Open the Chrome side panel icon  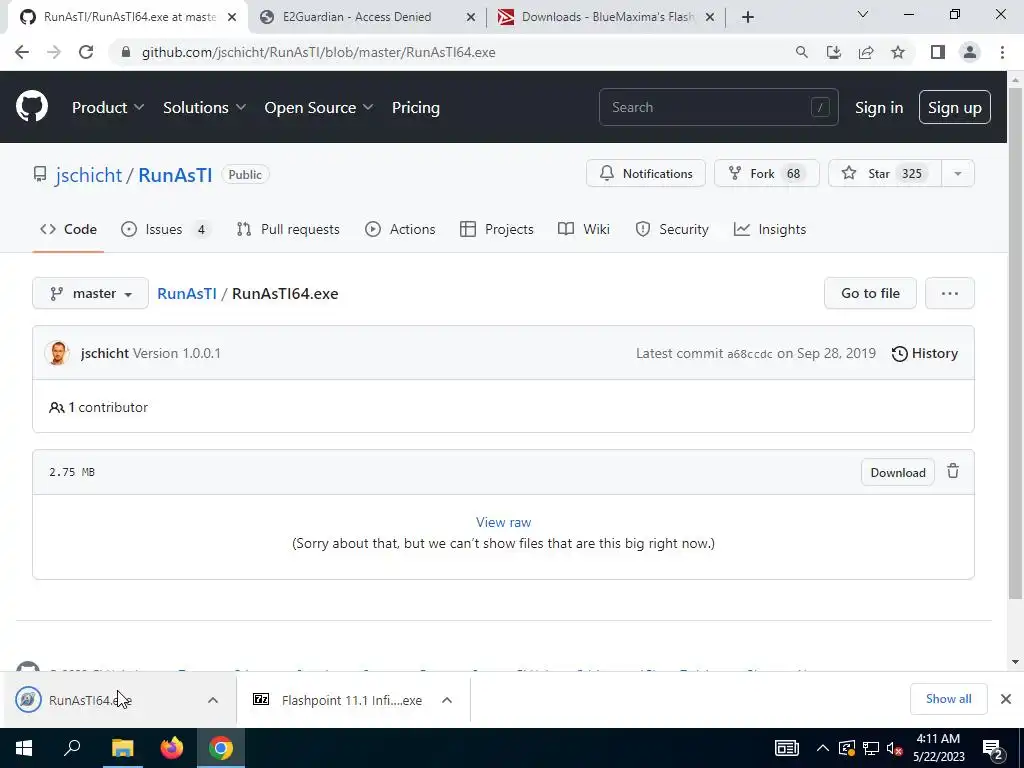pos(938,52)
